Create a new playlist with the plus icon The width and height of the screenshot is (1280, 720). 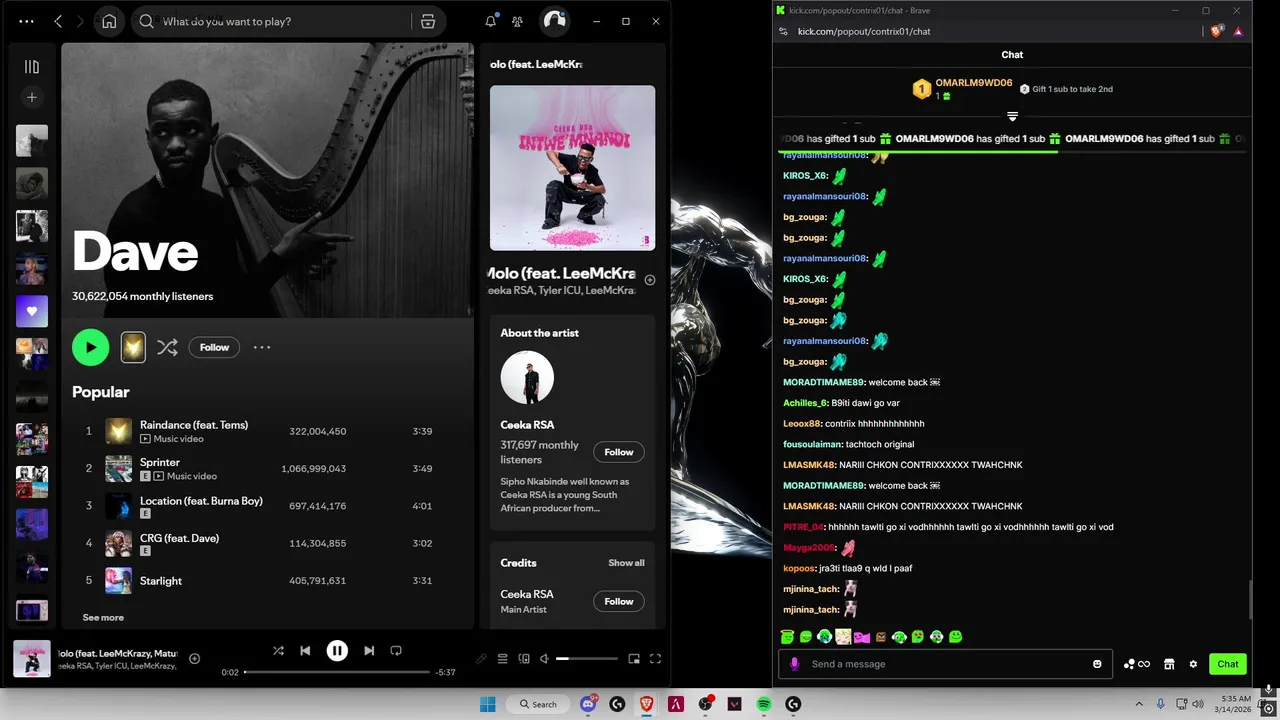click(32, 97)
